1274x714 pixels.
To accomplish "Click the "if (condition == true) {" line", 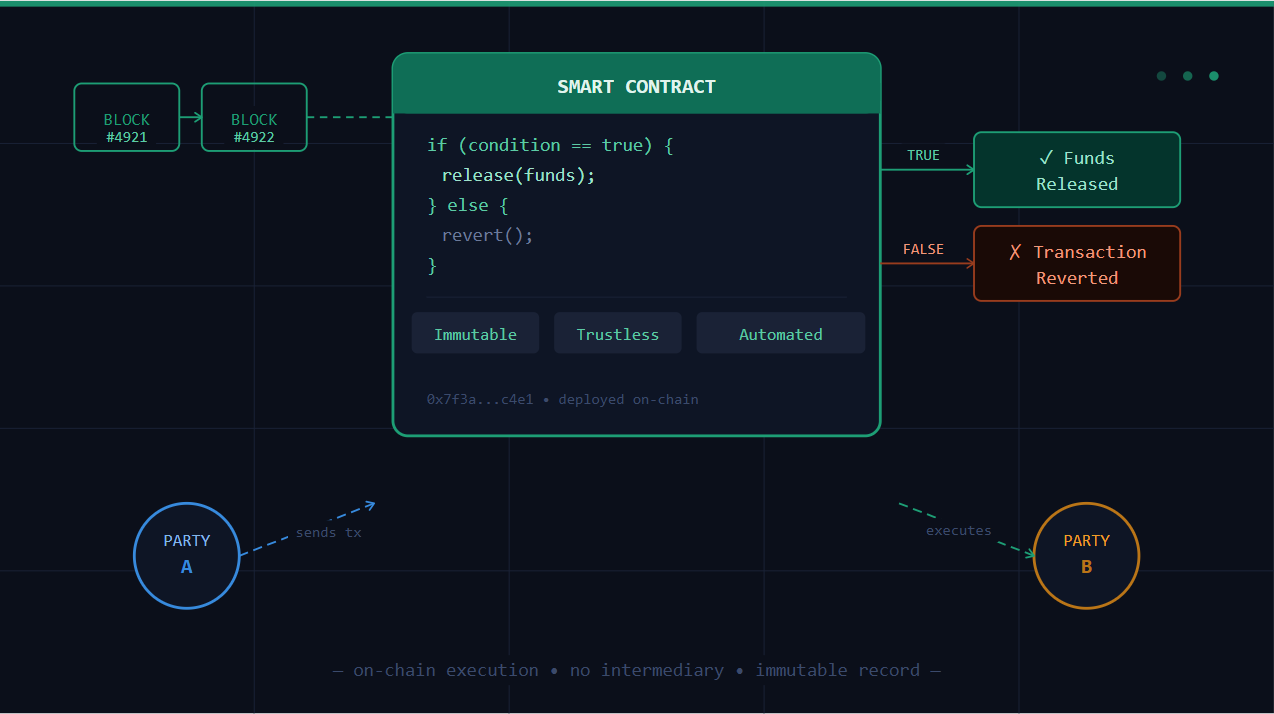I will pyautogui.click(x=550, y=145).
